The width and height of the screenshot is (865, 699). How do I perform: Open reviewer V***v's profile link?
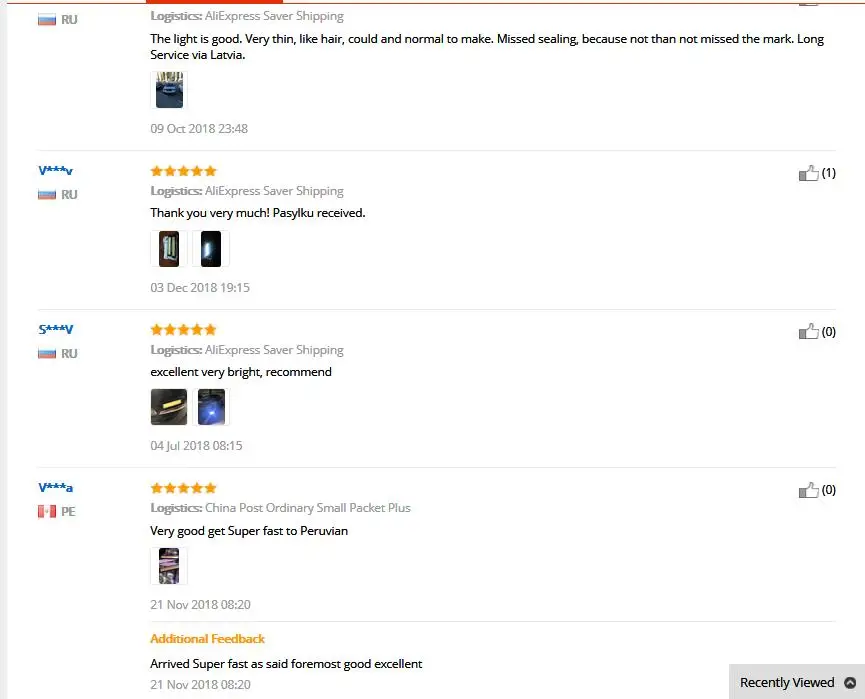(55, 170)
